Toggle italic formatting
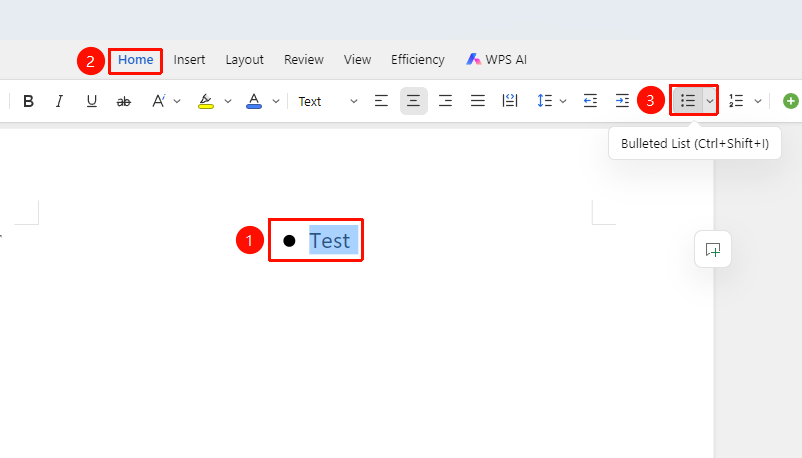 [59, 101]
